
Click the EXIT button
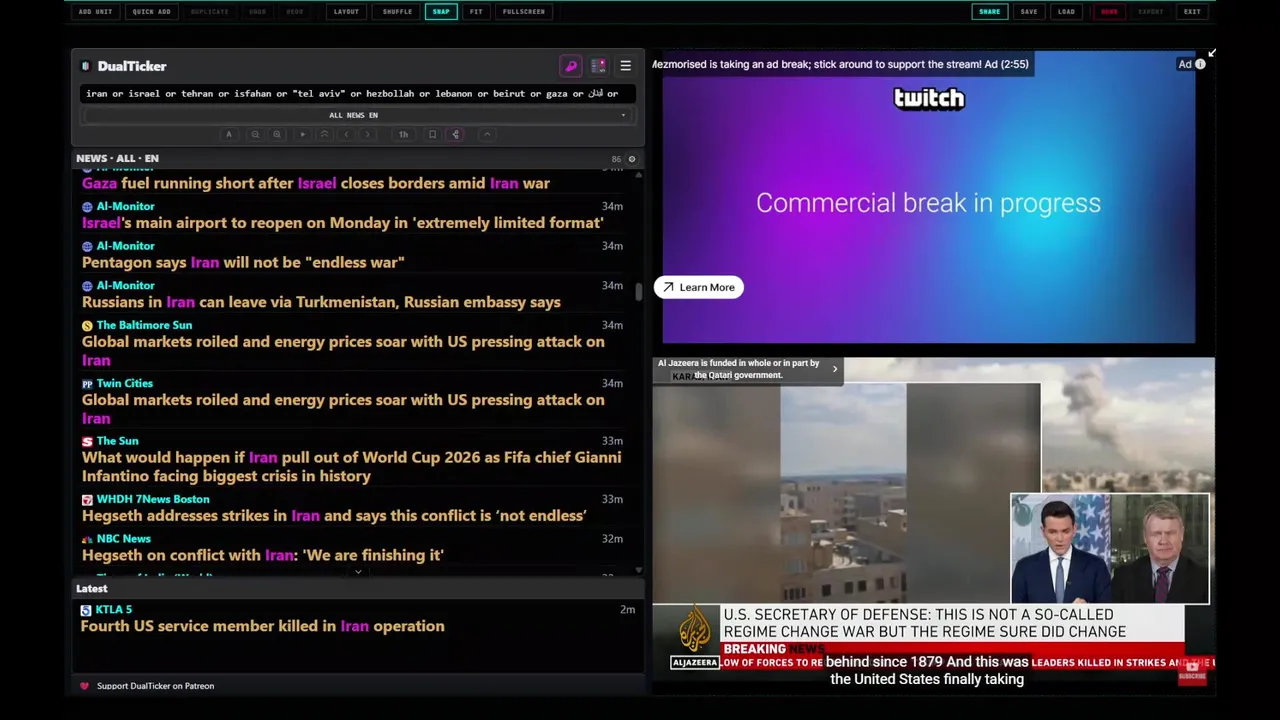click(1192, 12)
